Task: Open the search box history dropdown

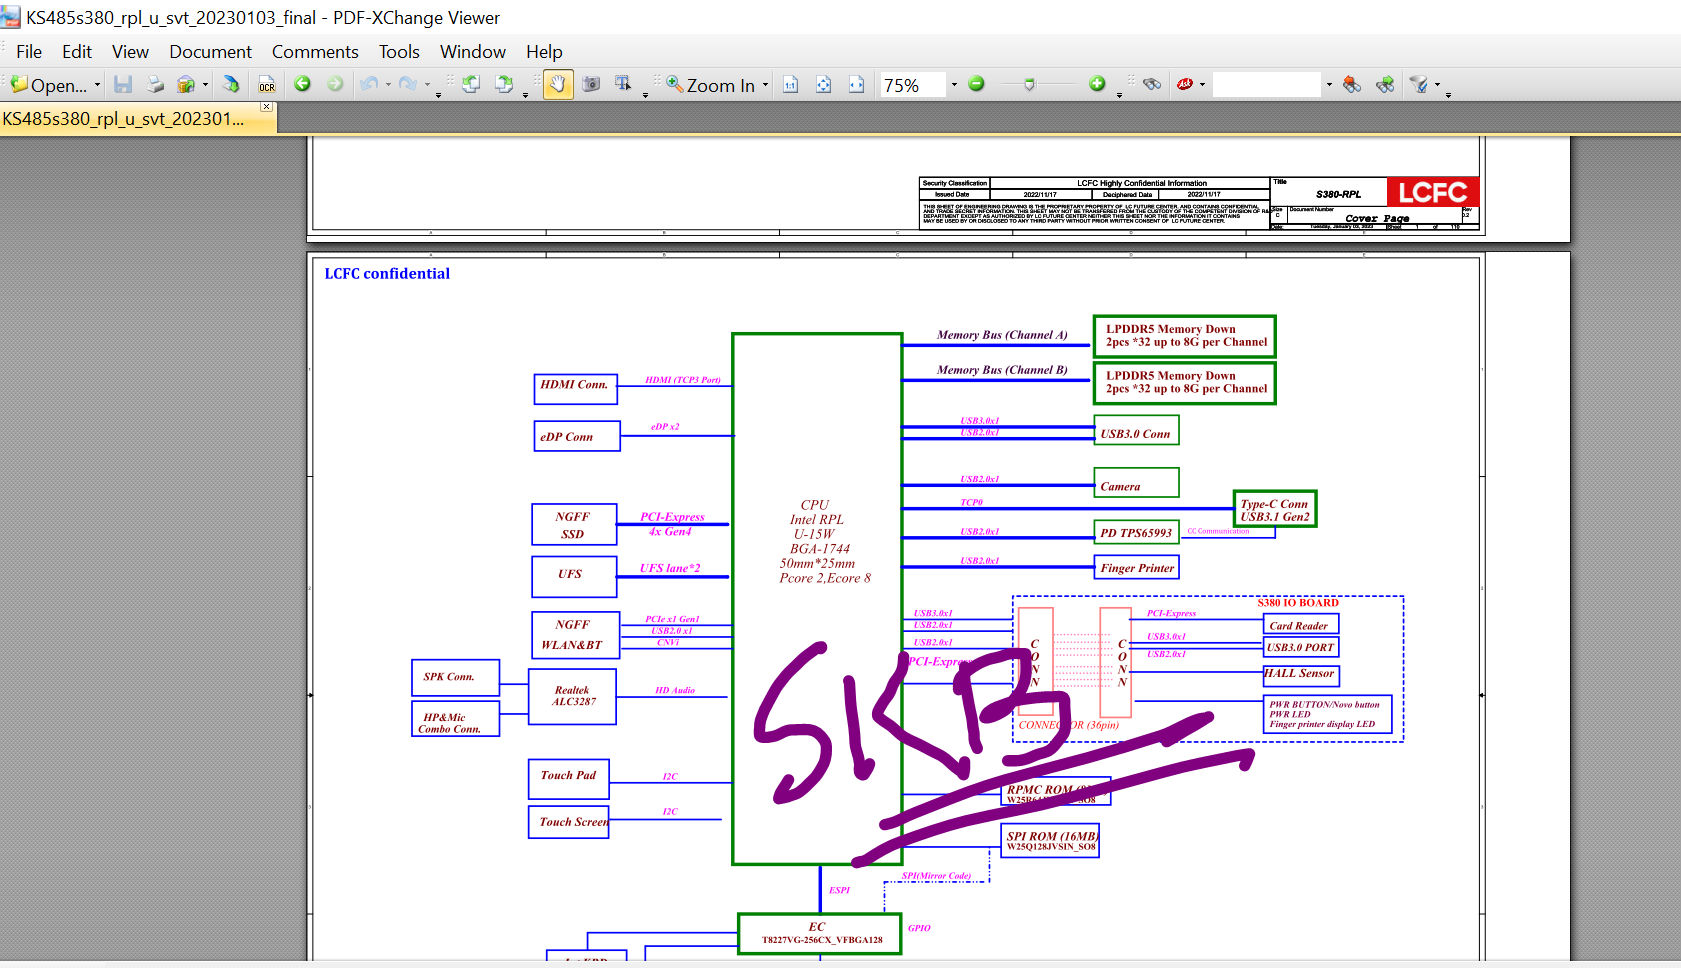Action: point(1329,85)
